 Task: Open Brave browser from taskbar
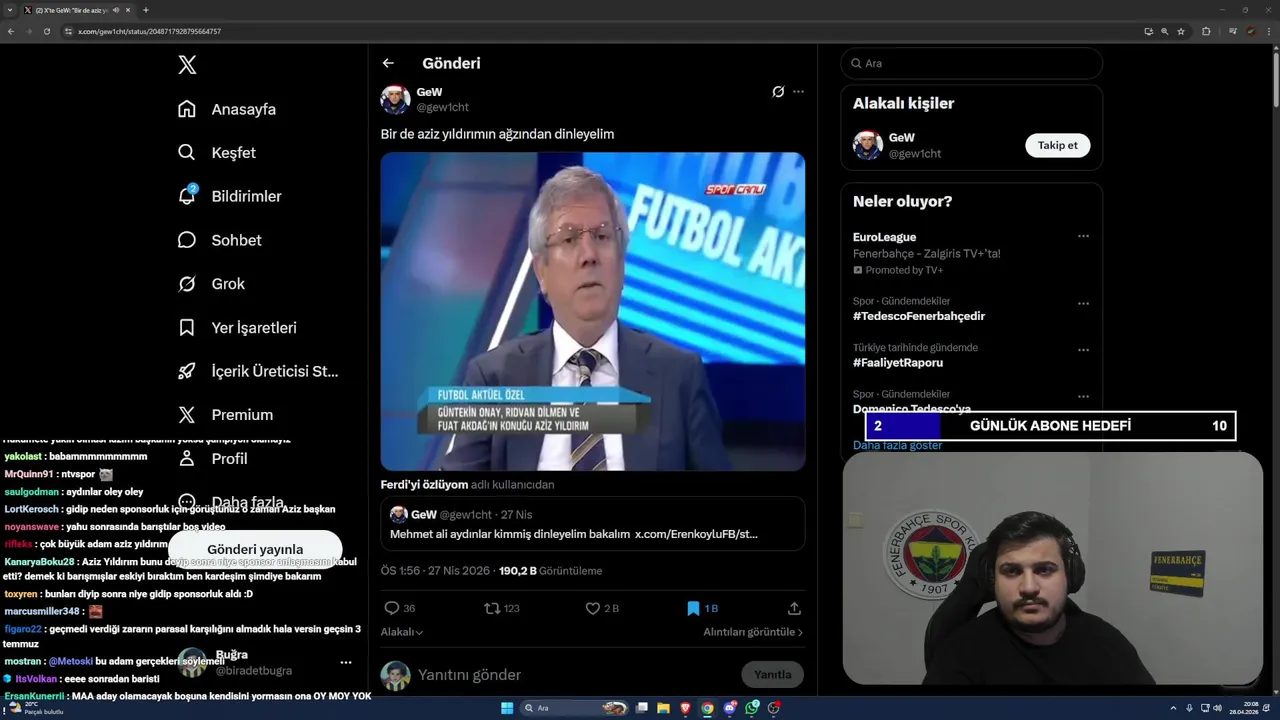[x=685, y=708]
